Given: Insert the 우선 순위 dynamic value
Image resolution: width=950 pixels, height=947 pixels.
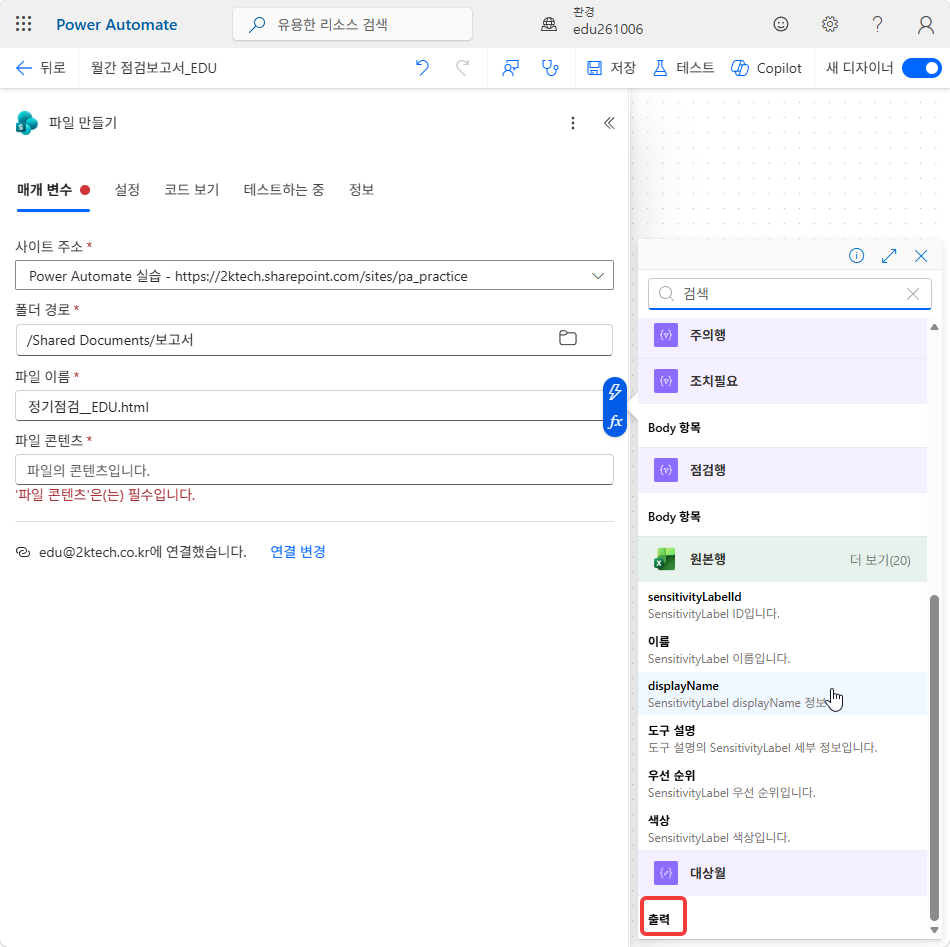Looking at the screenshot, I should pyautogui.click(x=782, y=783).
